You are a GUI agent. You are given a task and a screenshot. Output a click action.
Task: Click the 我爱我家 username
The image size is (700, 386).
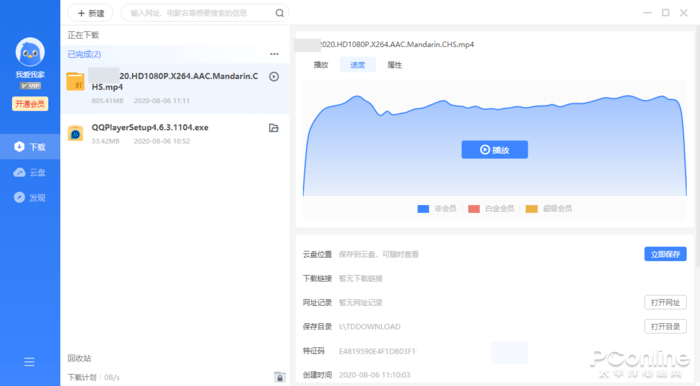30,75
